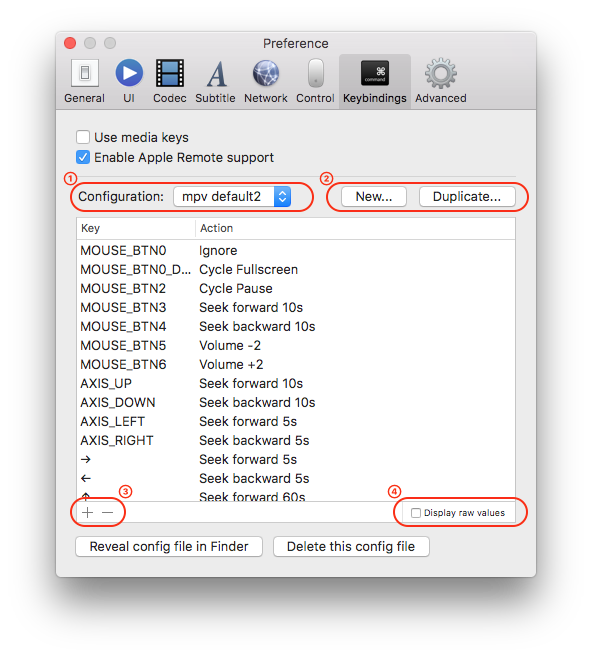Select the Ignore action
Viewport: 592px width, 657px height.
[x=218, y=251]
